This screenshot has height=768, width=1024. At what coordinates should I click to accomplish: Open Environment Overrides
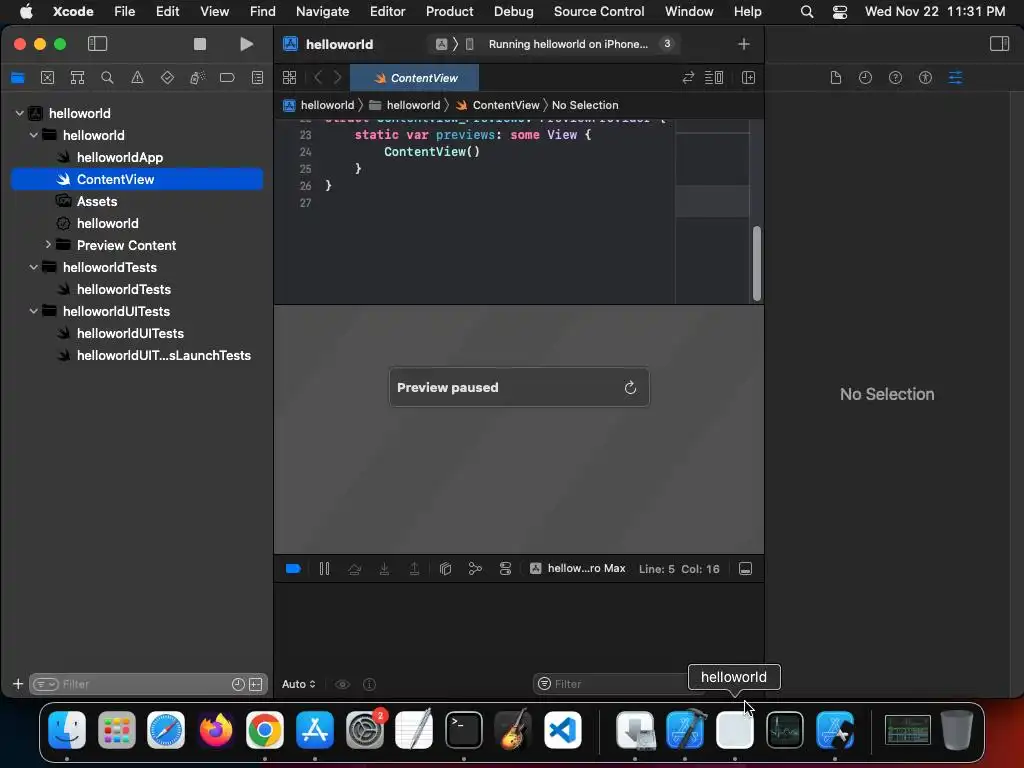pos(505,569)
